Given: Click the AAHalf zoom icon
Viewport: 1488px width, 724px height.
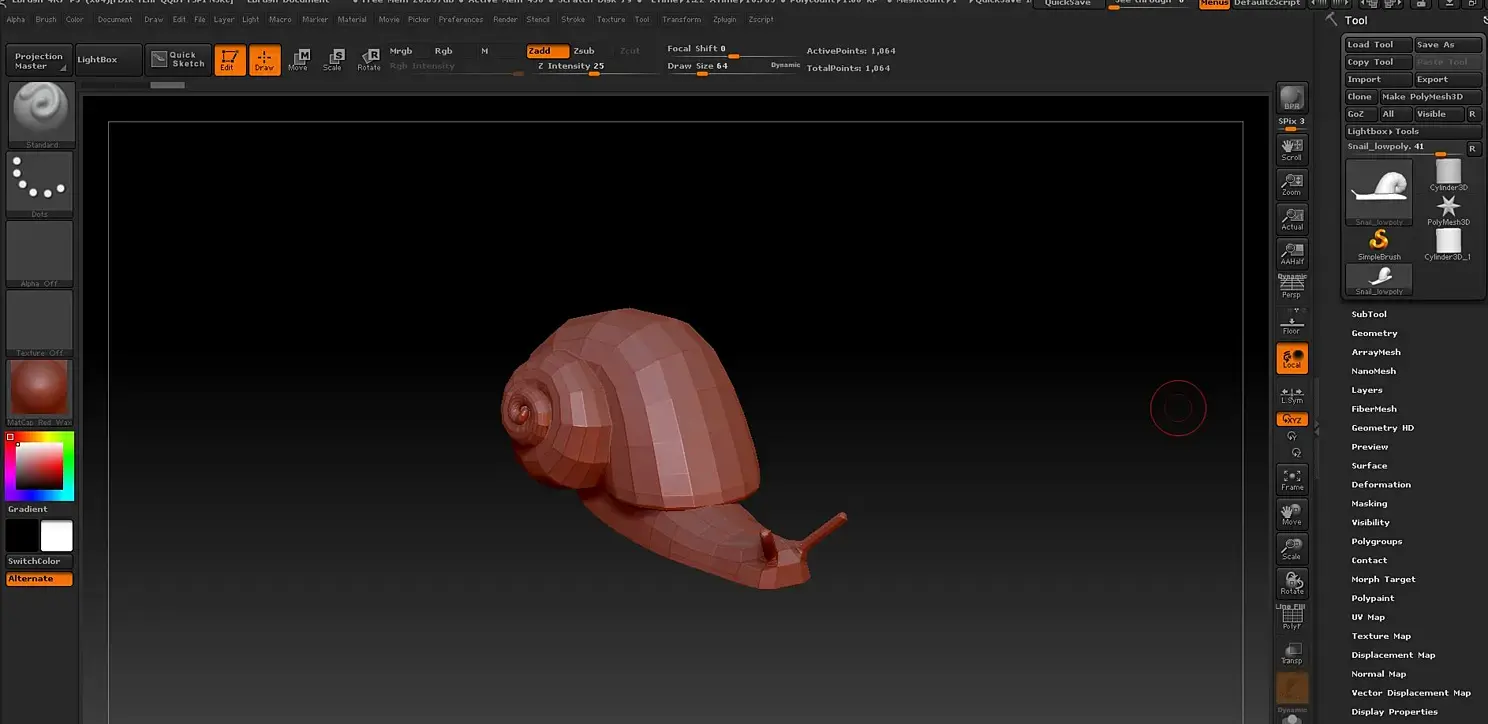Looking at the screenshot, I should 1292,252.
